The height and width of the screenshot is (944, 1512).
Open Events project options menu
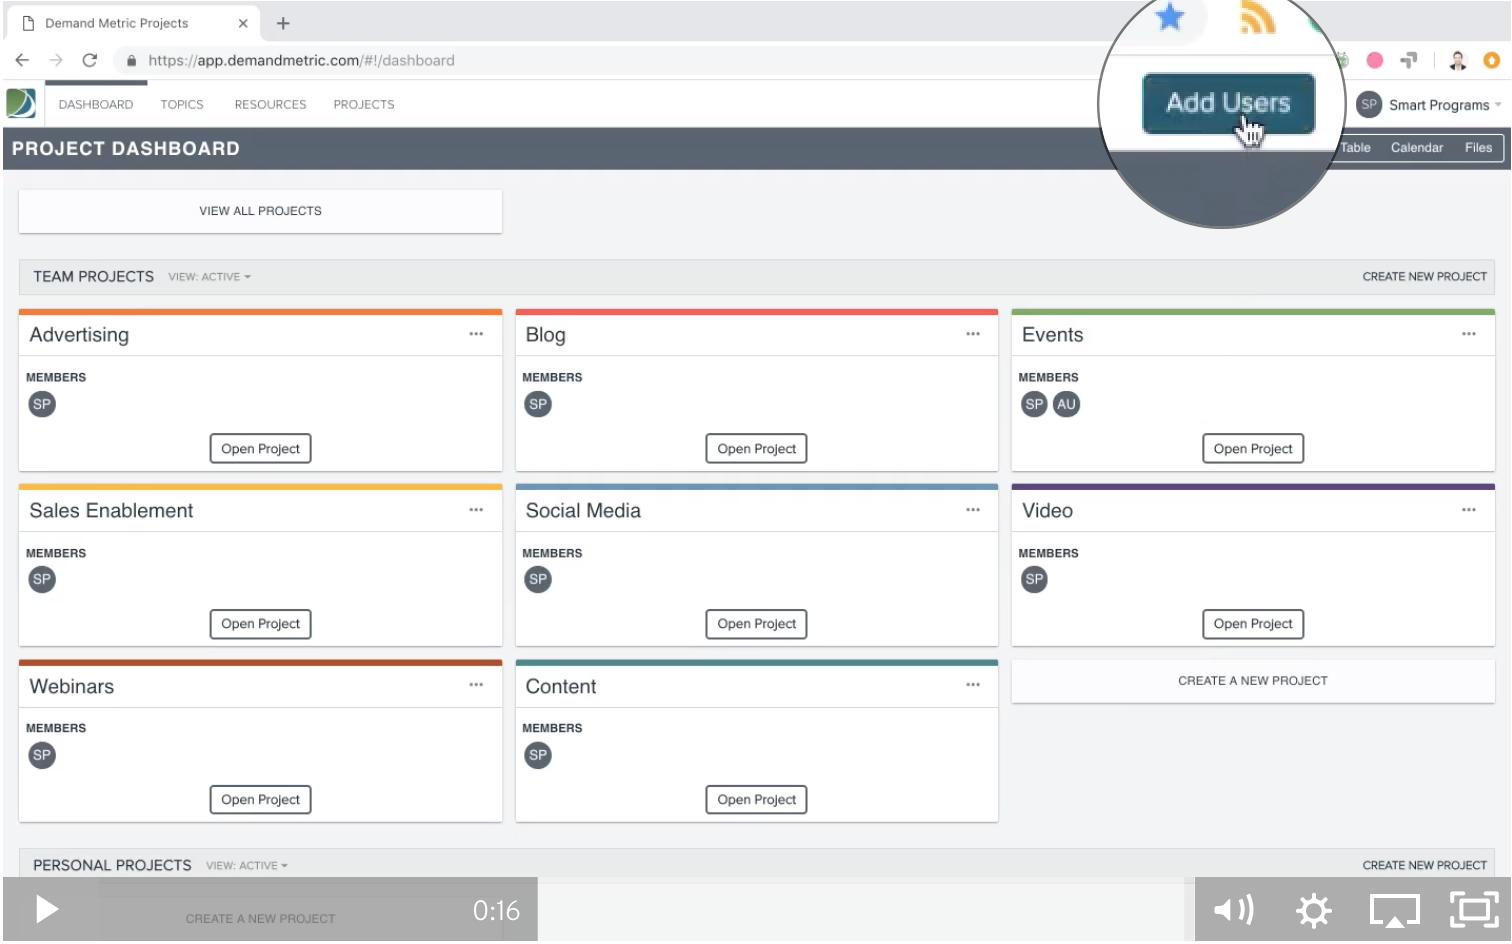(1468, 334)
